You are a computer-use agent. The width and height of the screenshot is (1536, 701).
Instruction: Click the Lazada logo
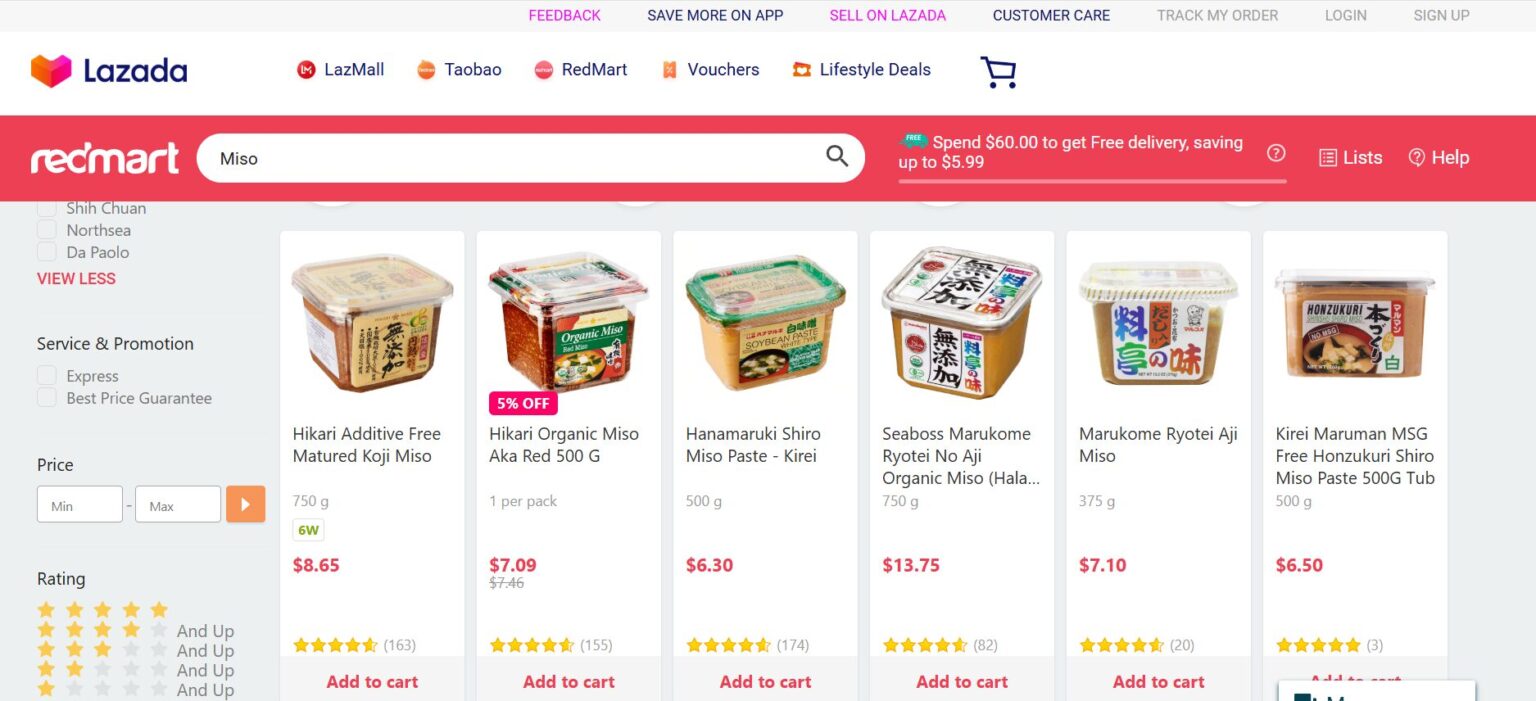[x=109, y=71]
